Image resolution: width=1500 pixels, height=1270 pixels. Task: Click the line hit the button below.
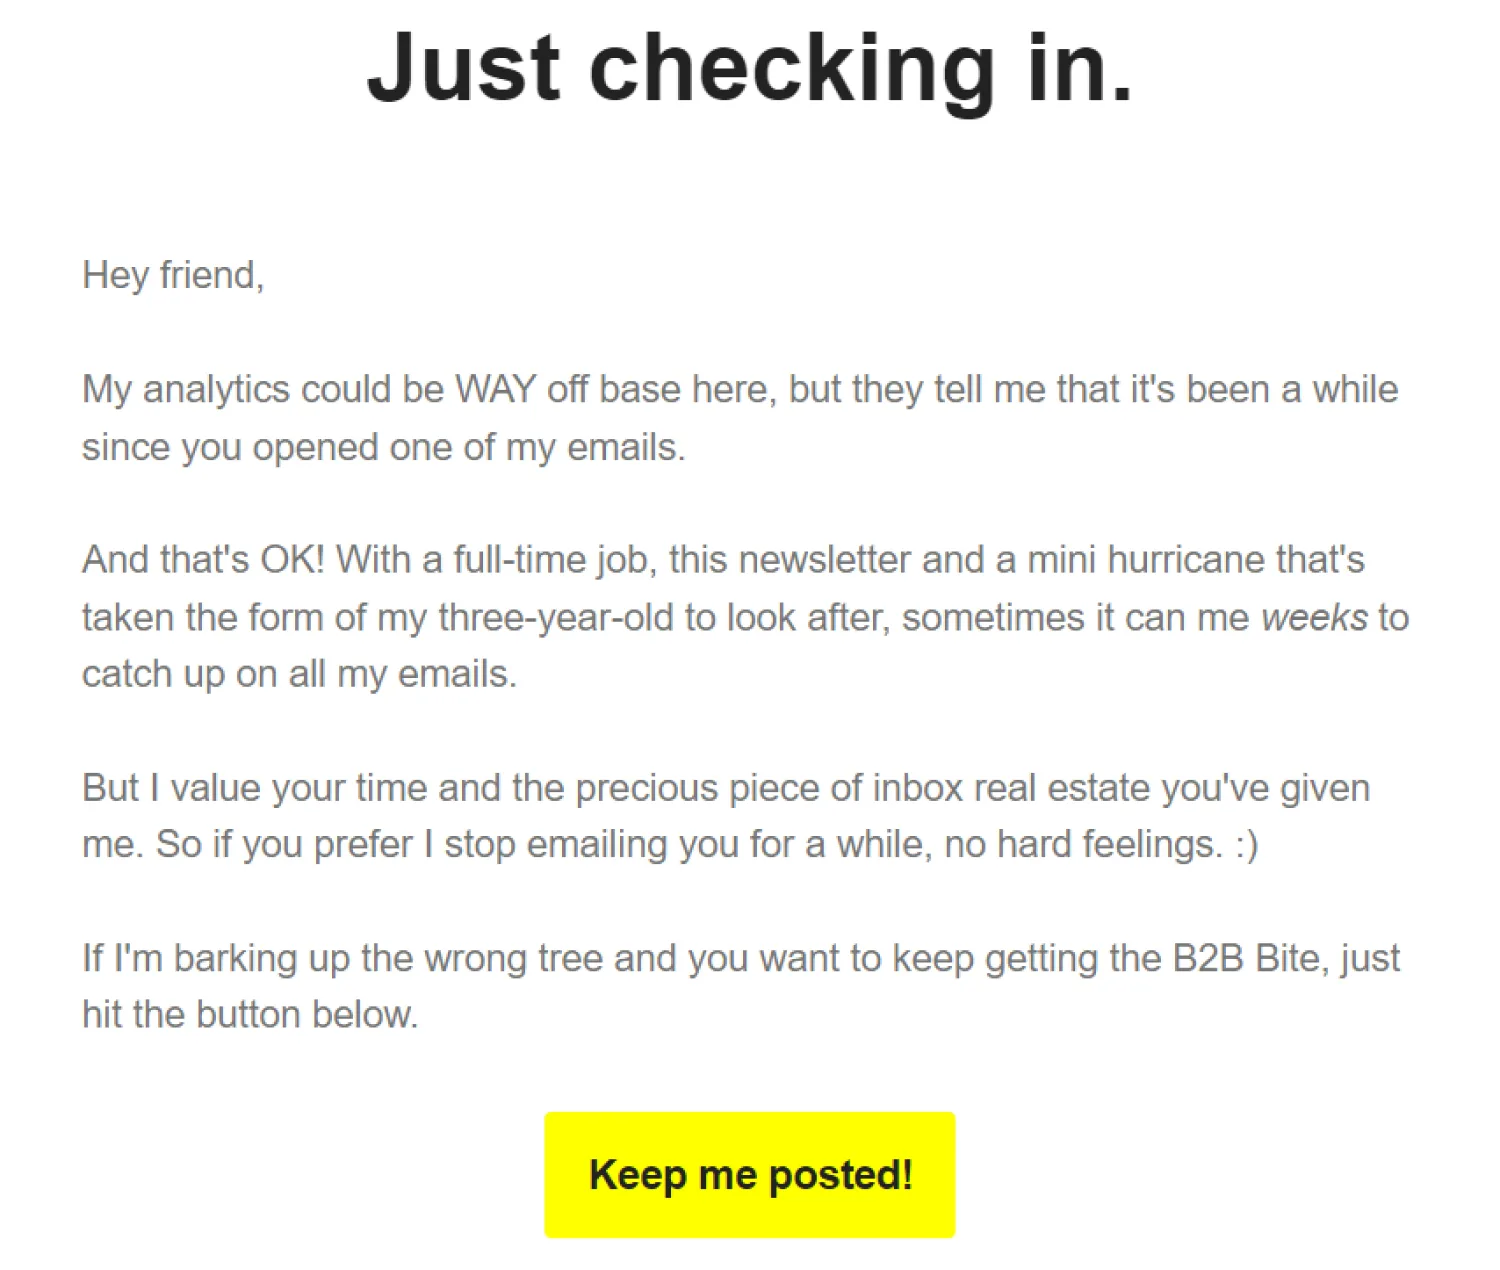tap(250, 1014)
